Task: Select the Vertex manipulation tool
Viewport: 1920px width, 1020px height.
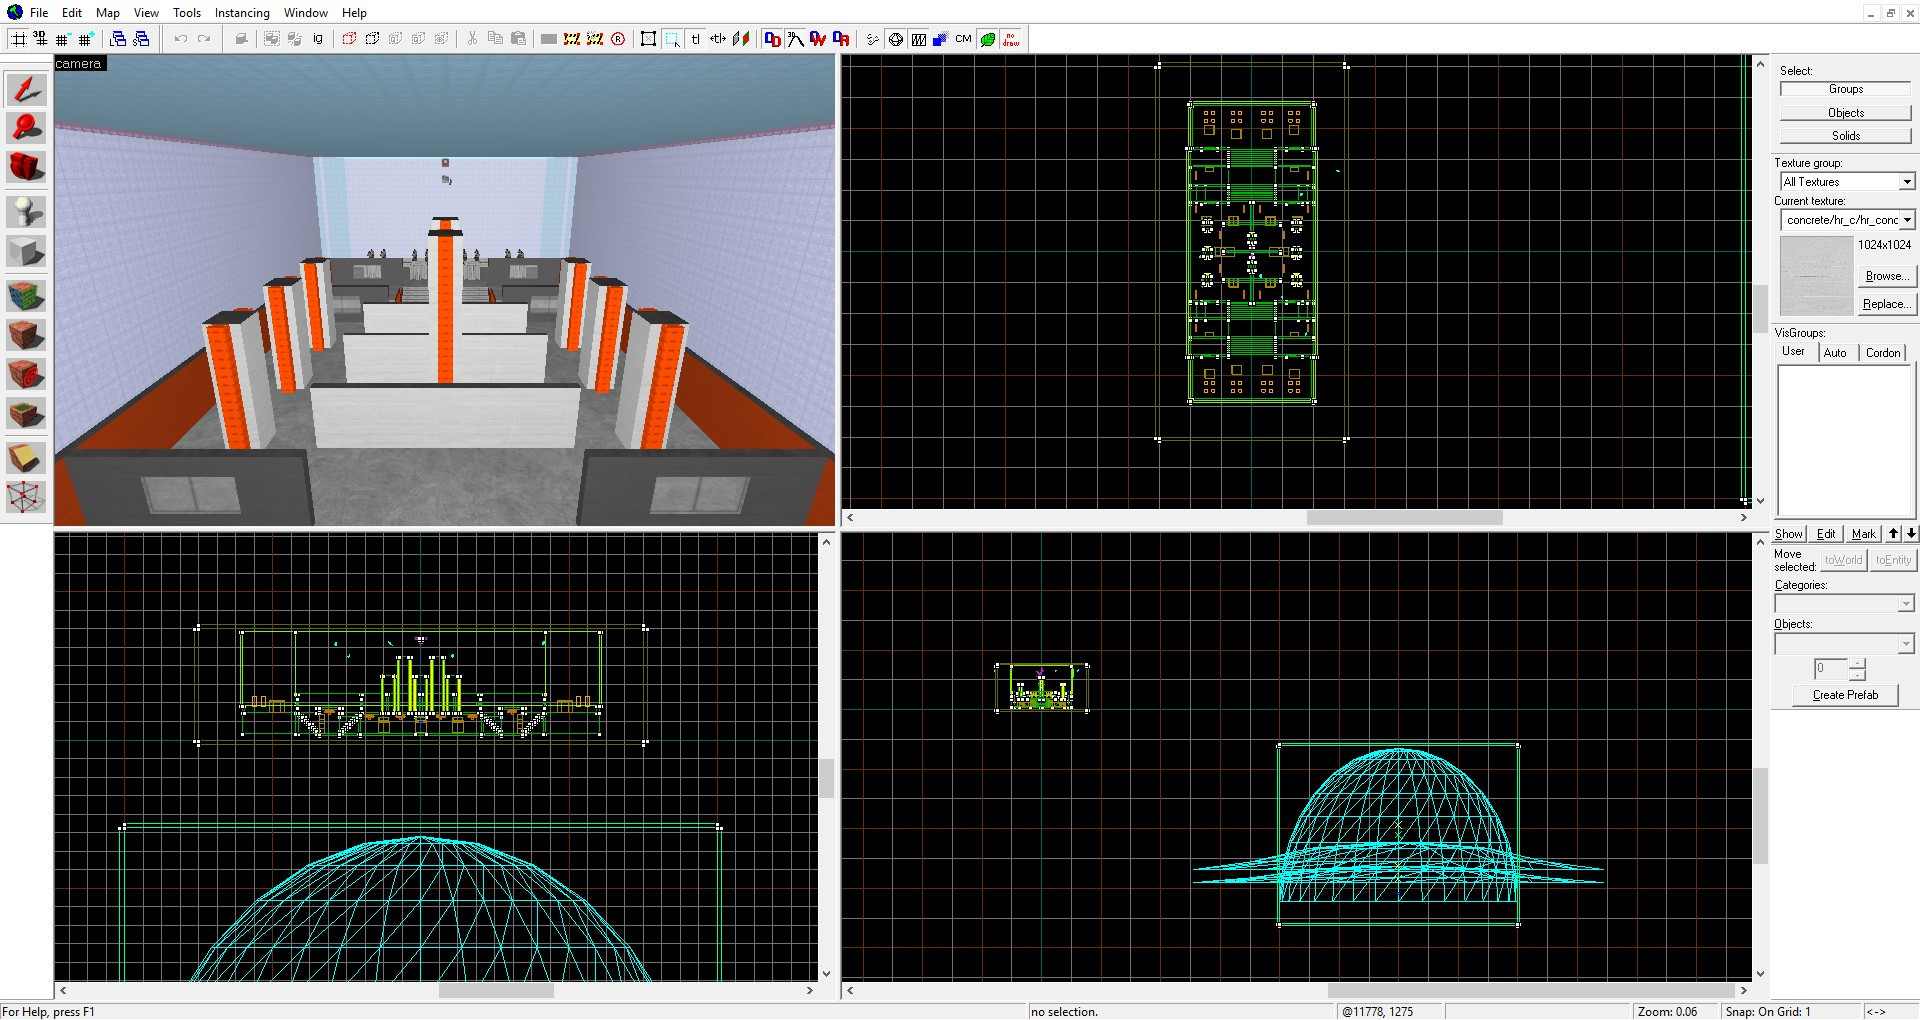Action: coord(26,496)
